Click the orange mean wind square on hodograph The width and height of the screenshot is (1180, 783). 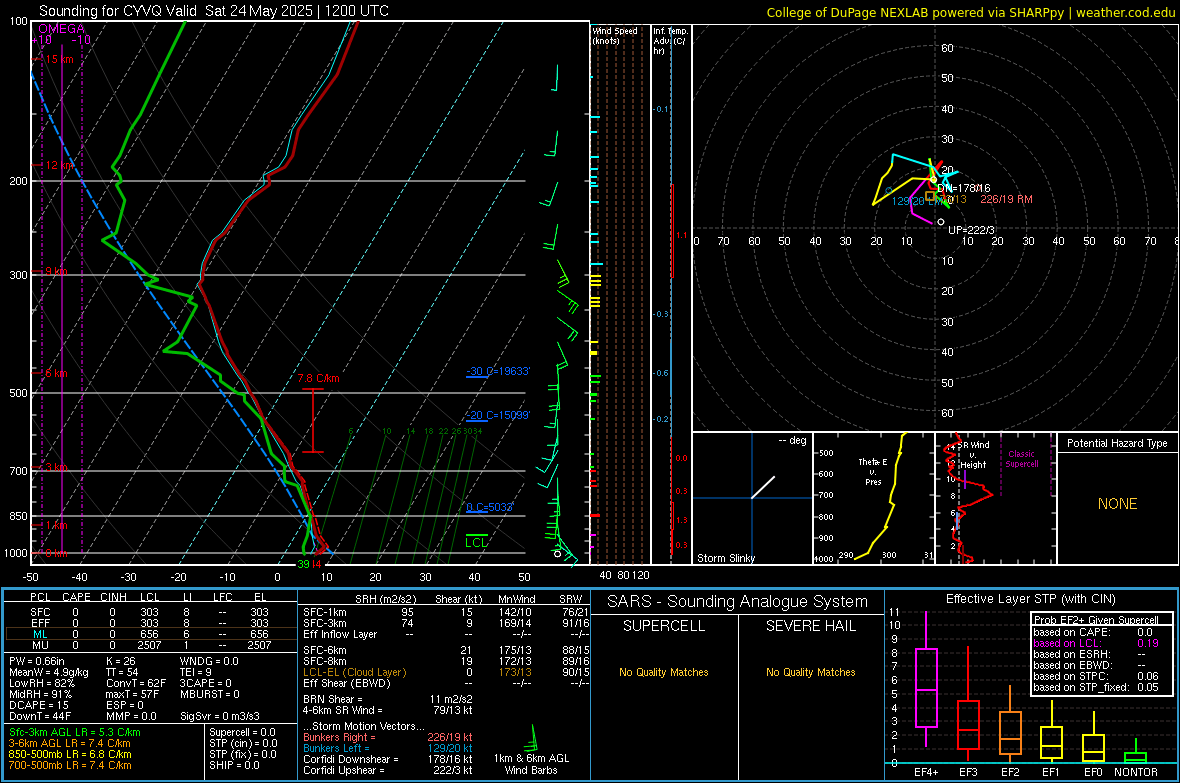930,196
